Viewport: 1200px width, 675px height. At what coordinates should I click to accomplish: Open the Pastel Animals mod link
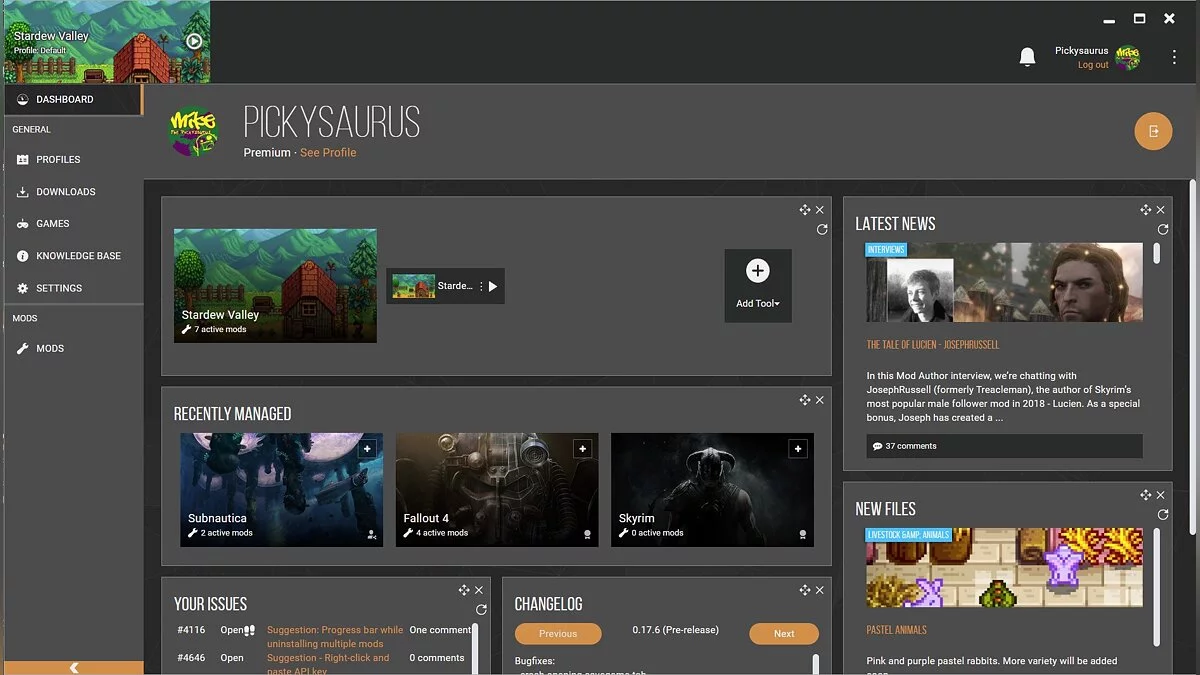pos(896,630)
